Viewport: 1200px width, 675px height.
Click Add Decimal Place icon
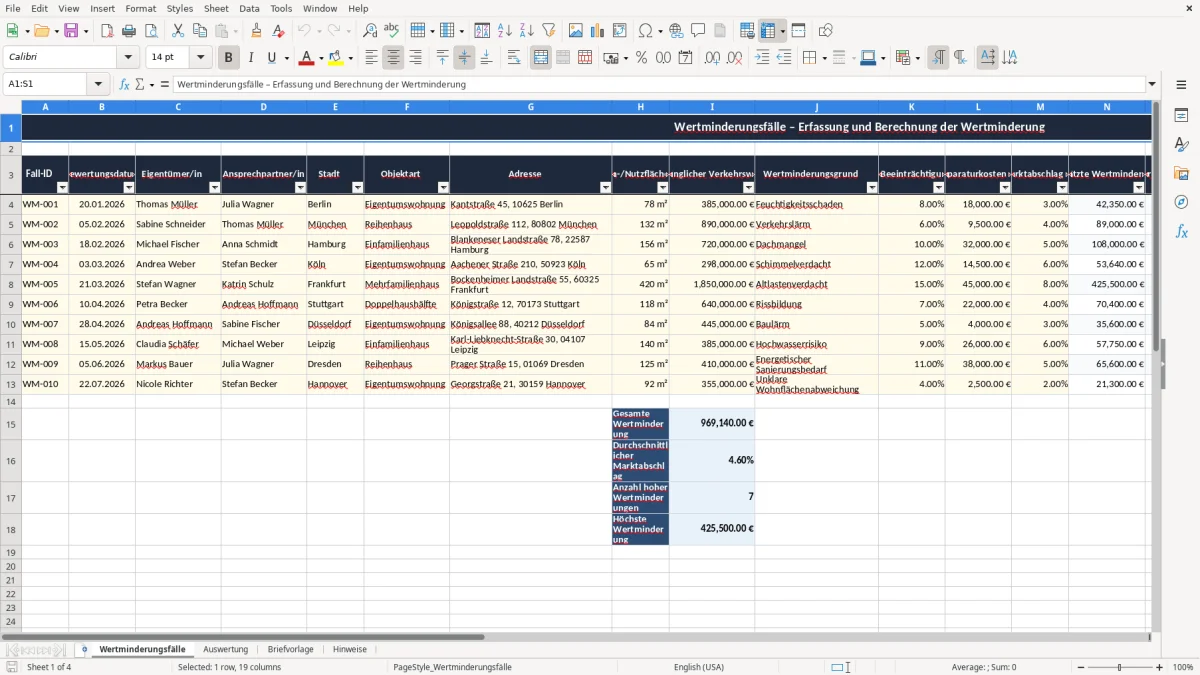coord(712,58)
